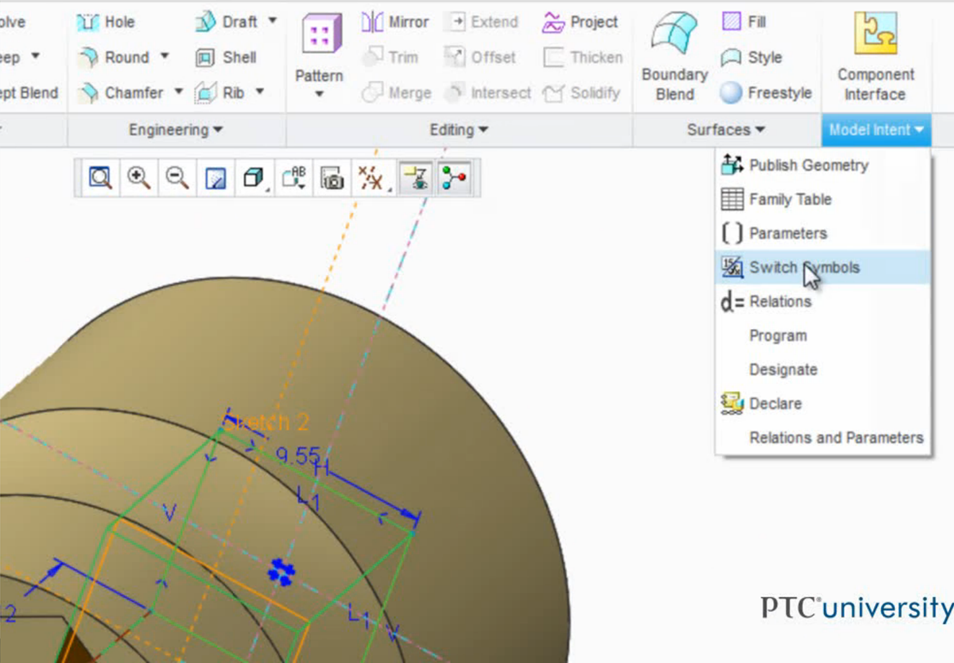Screen dimensions: 954x663
Task: Click the Pattern tool icon
Action: tap(320, 33)
